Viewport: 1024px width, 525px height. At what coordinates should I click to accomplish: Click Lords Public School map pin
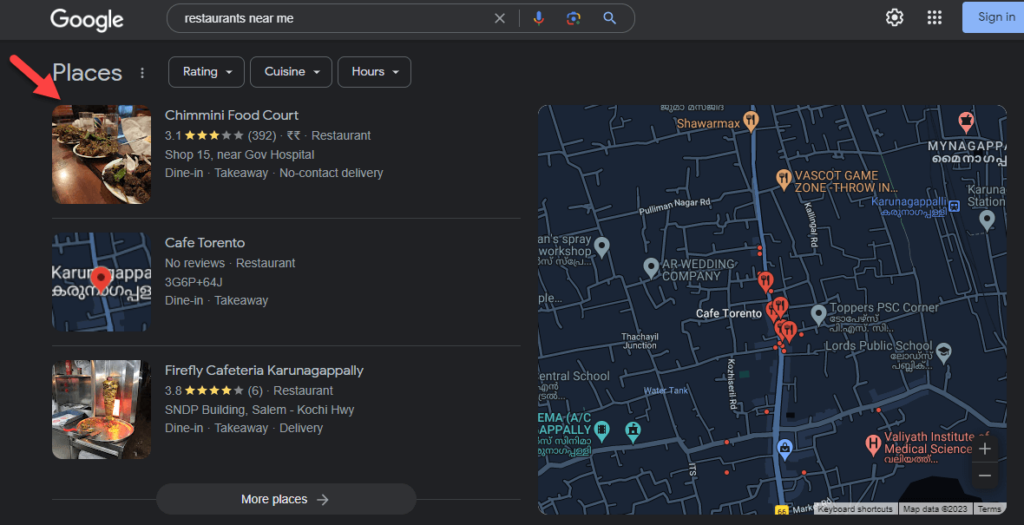(x=943, y=353)
